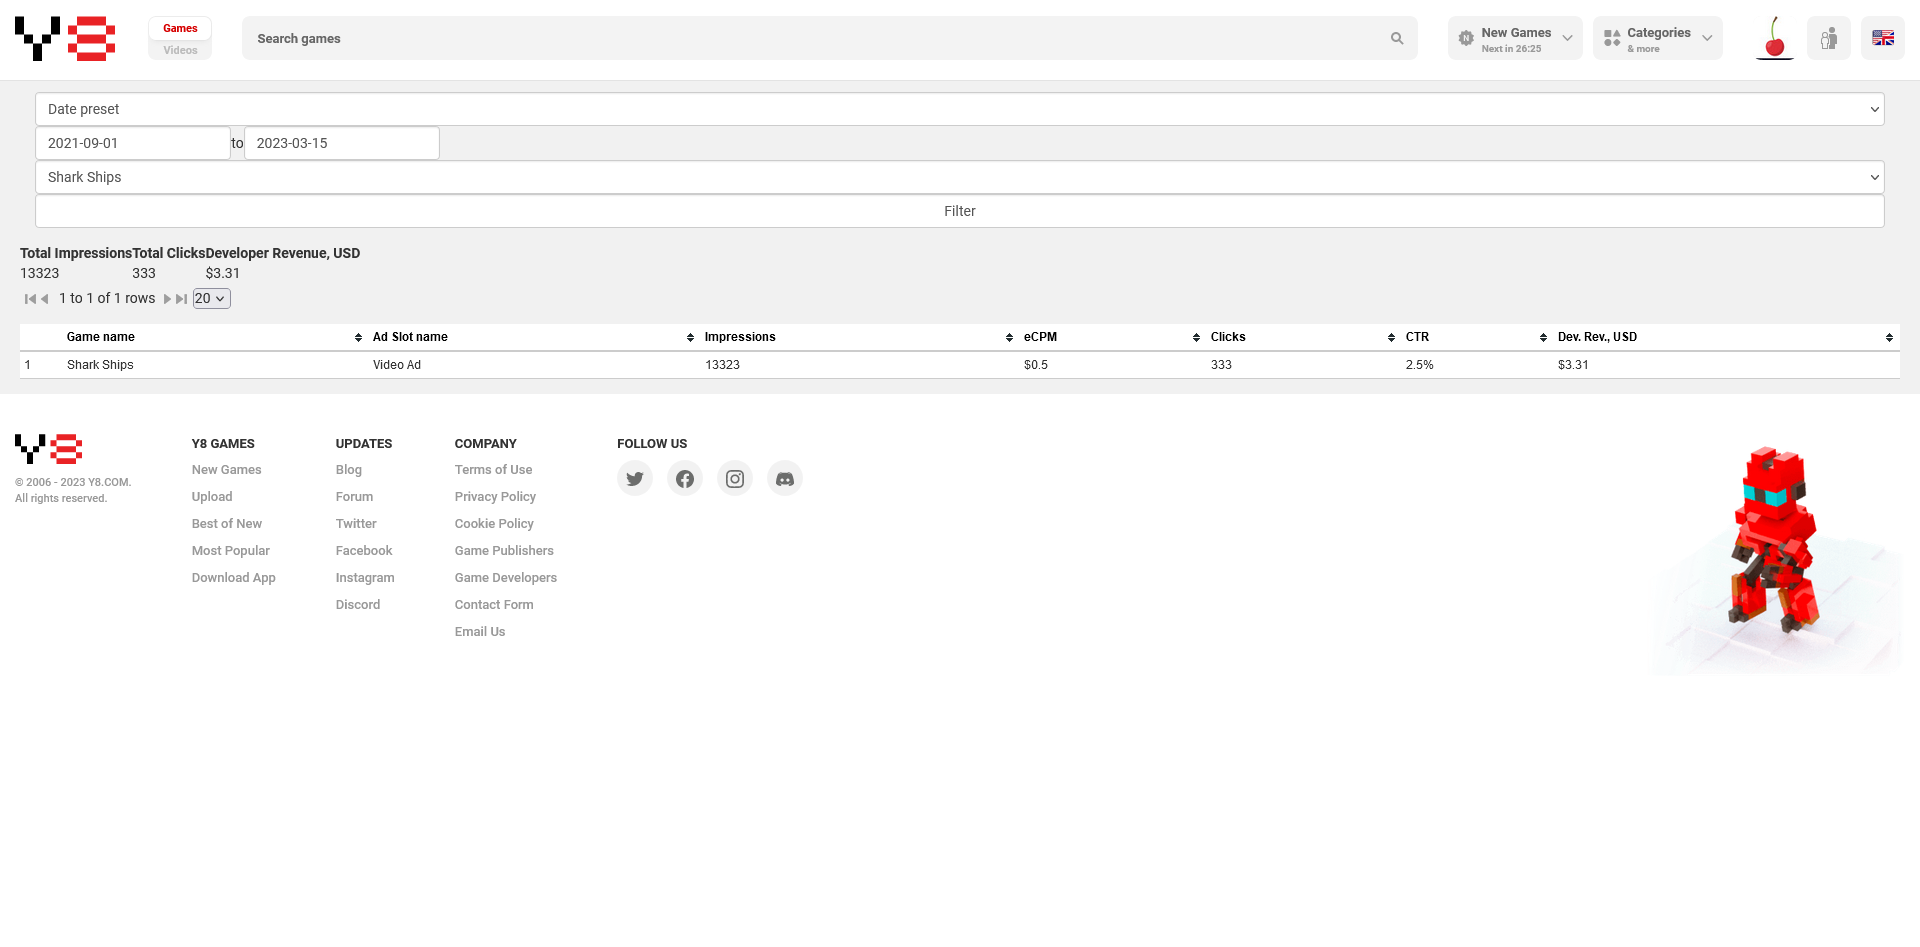Go to previous page of table
The height and width of the screenshot is (947, 1920).
click(45, 299)
